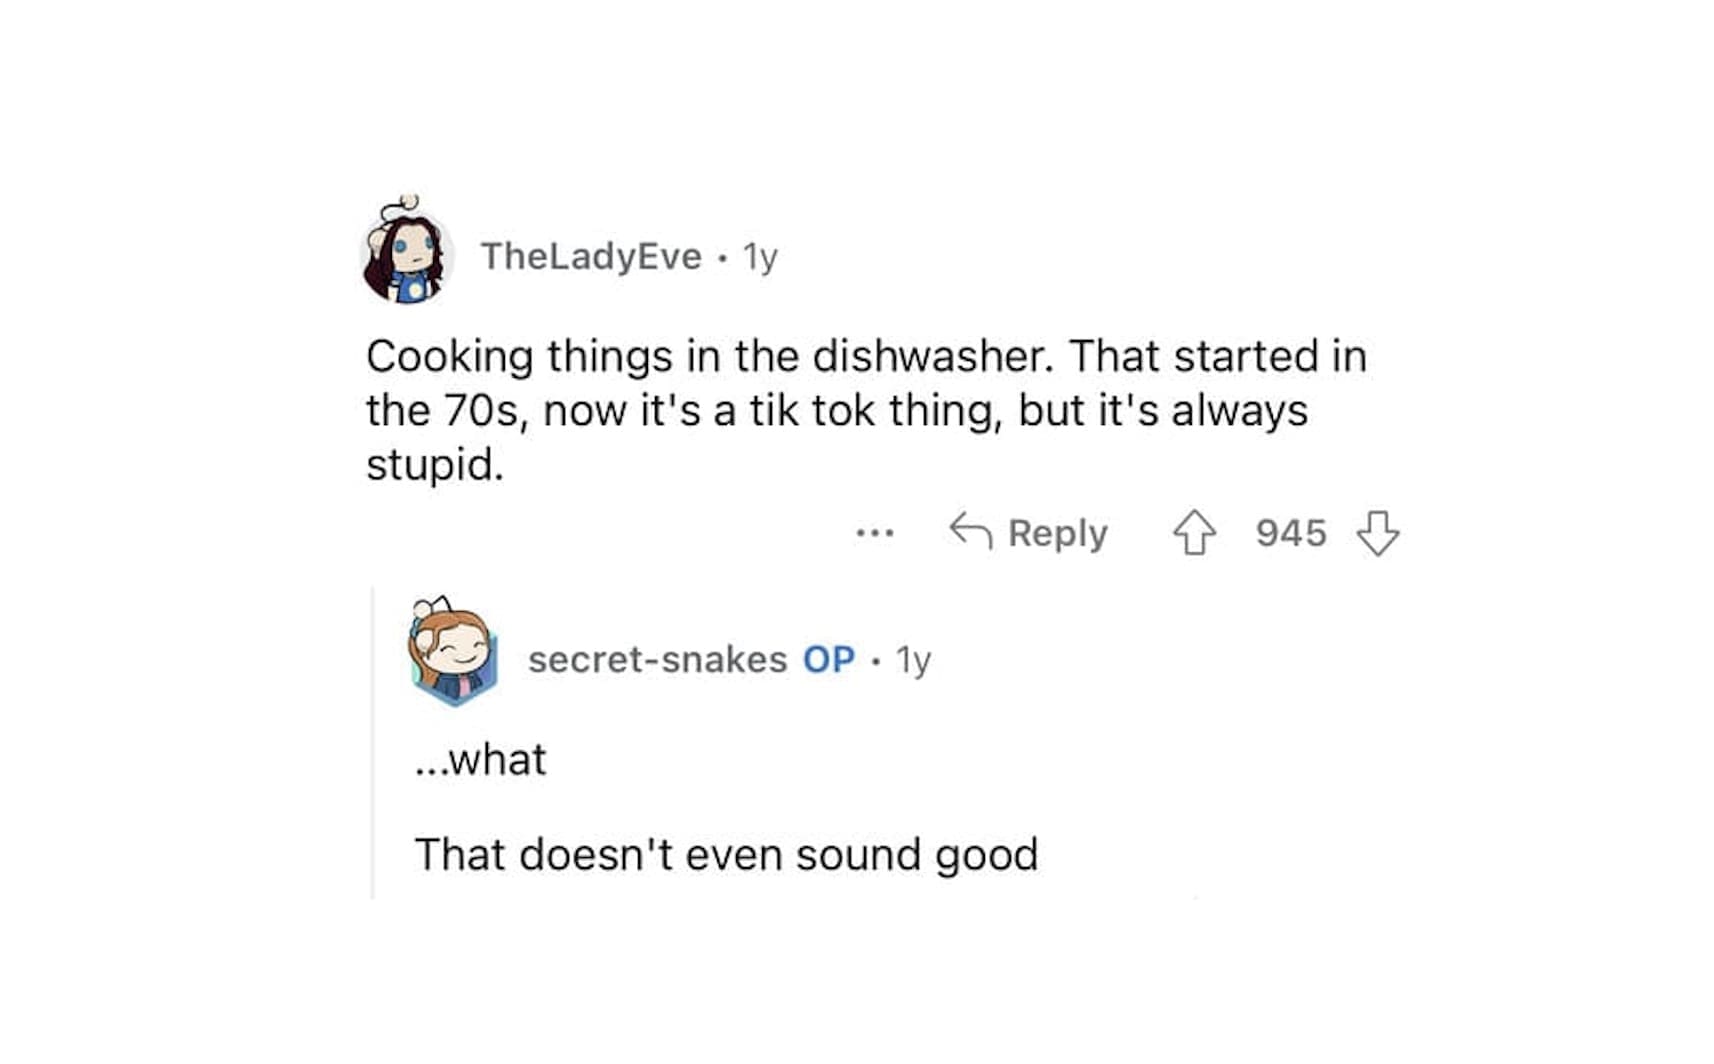The image size is (1714, 1064).
Task: Open secret-snakes' user profile link
Action: 657,660
